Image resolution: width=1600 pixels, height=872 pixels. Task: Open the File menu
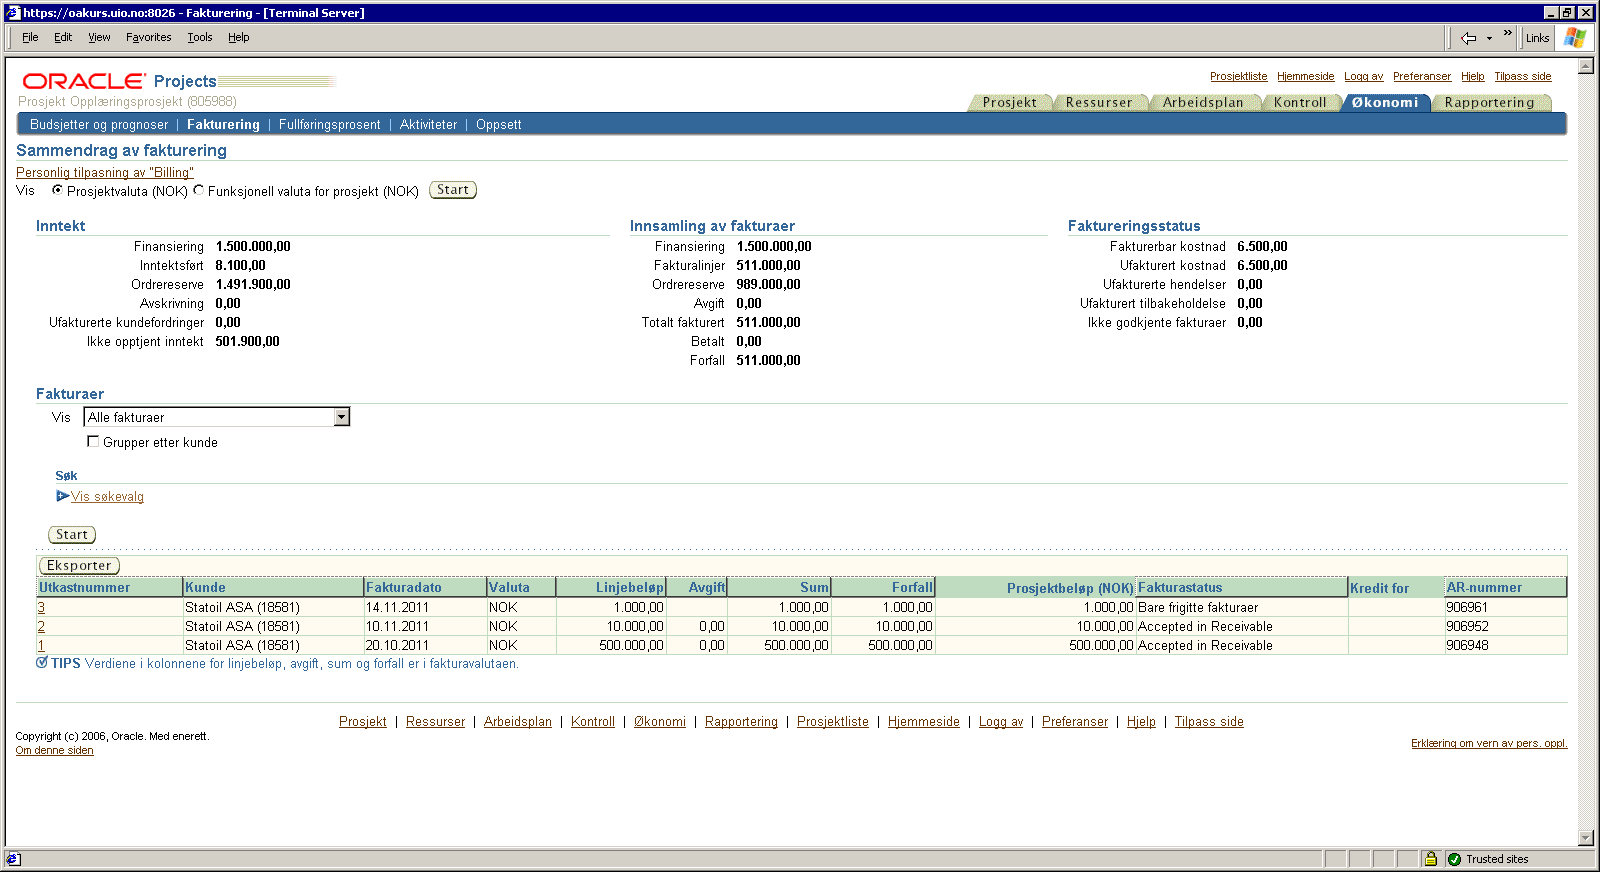coord(30,37)
